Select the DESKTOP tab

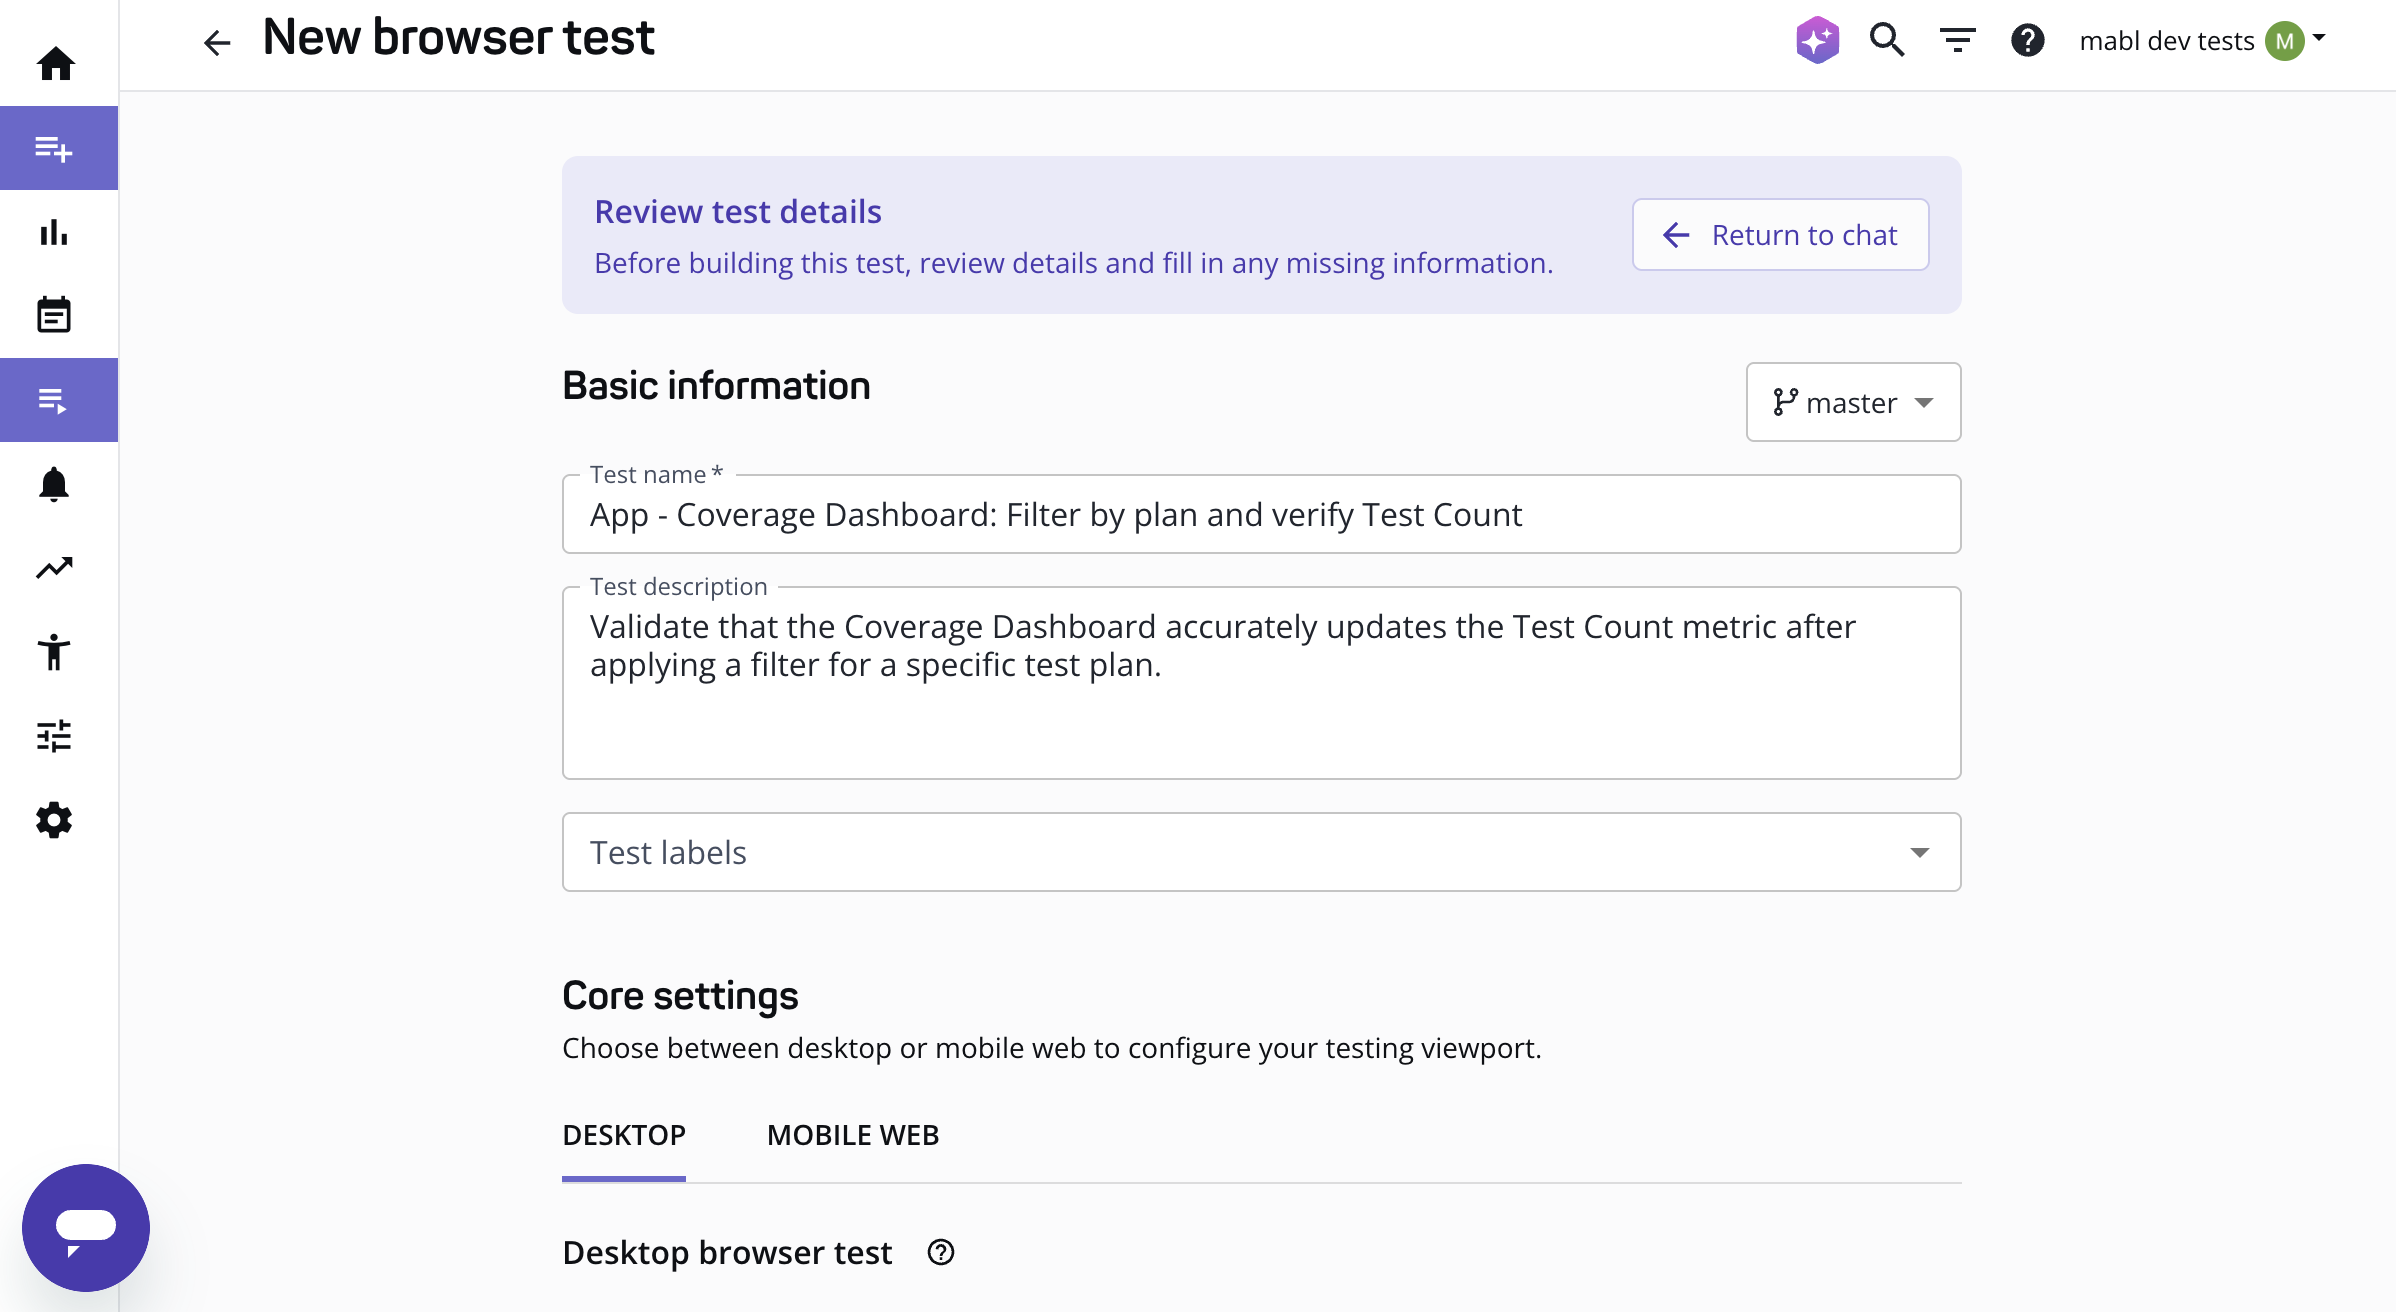click(624, 1135)
